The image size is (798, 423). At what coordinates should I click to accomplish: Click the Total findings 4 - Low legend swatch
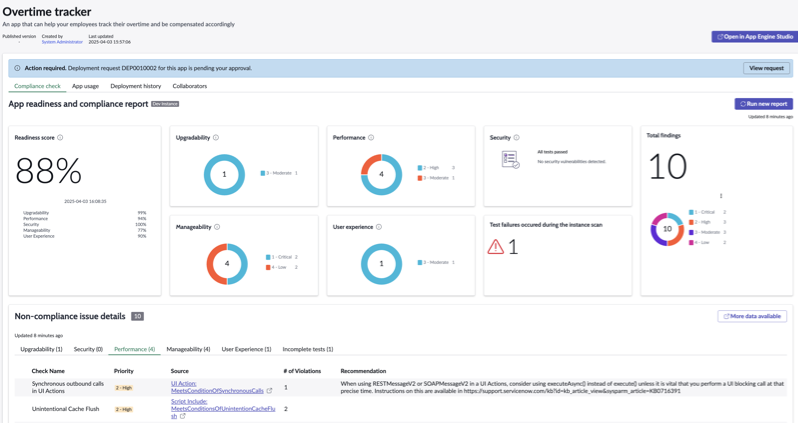pos(691,242)
